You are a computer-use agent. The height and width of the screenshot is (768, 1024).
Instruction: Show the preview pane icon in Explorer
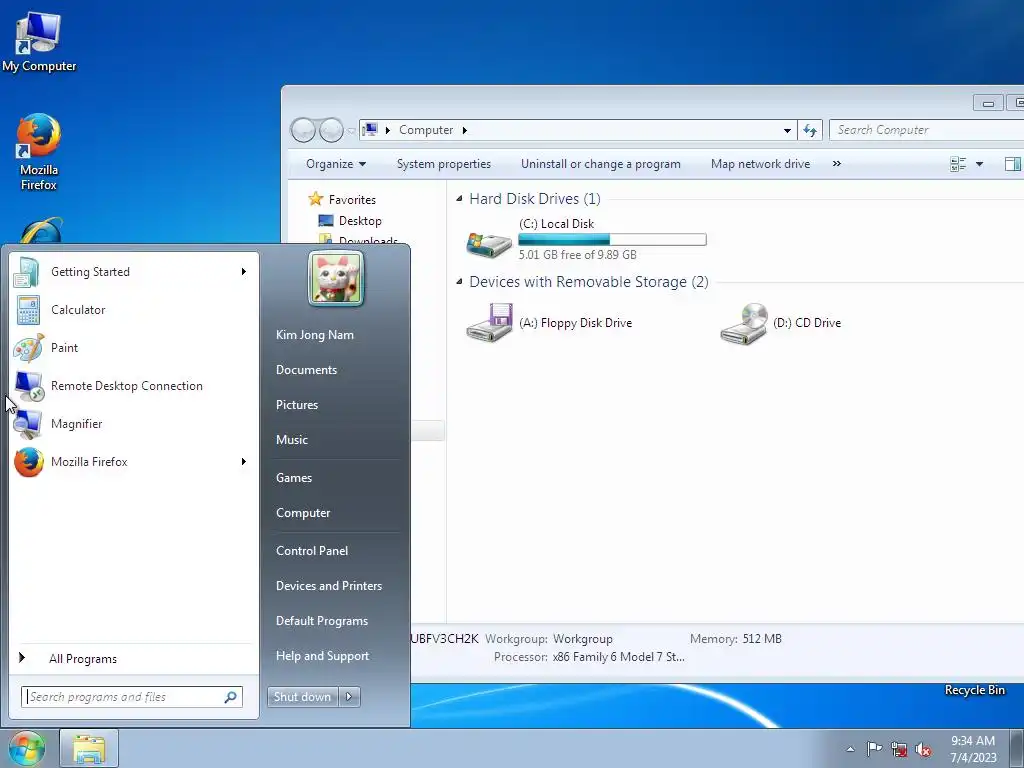click(x=1012, y=164)
